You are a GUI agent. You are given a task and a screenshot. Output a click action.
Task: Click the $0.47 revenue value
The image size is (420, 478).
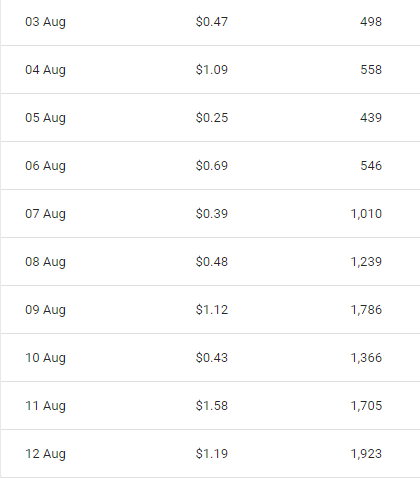pyautogui.click(x=212, y=22)
